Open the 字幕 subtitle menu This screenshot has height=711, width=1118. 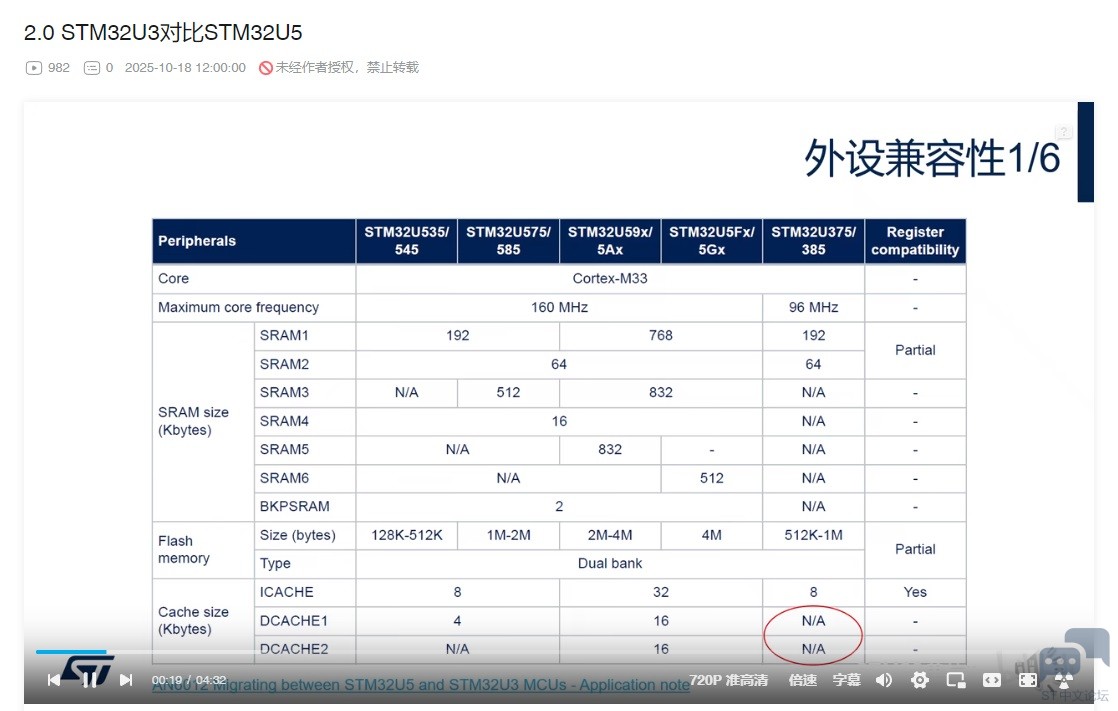click(x=846, y=680)
